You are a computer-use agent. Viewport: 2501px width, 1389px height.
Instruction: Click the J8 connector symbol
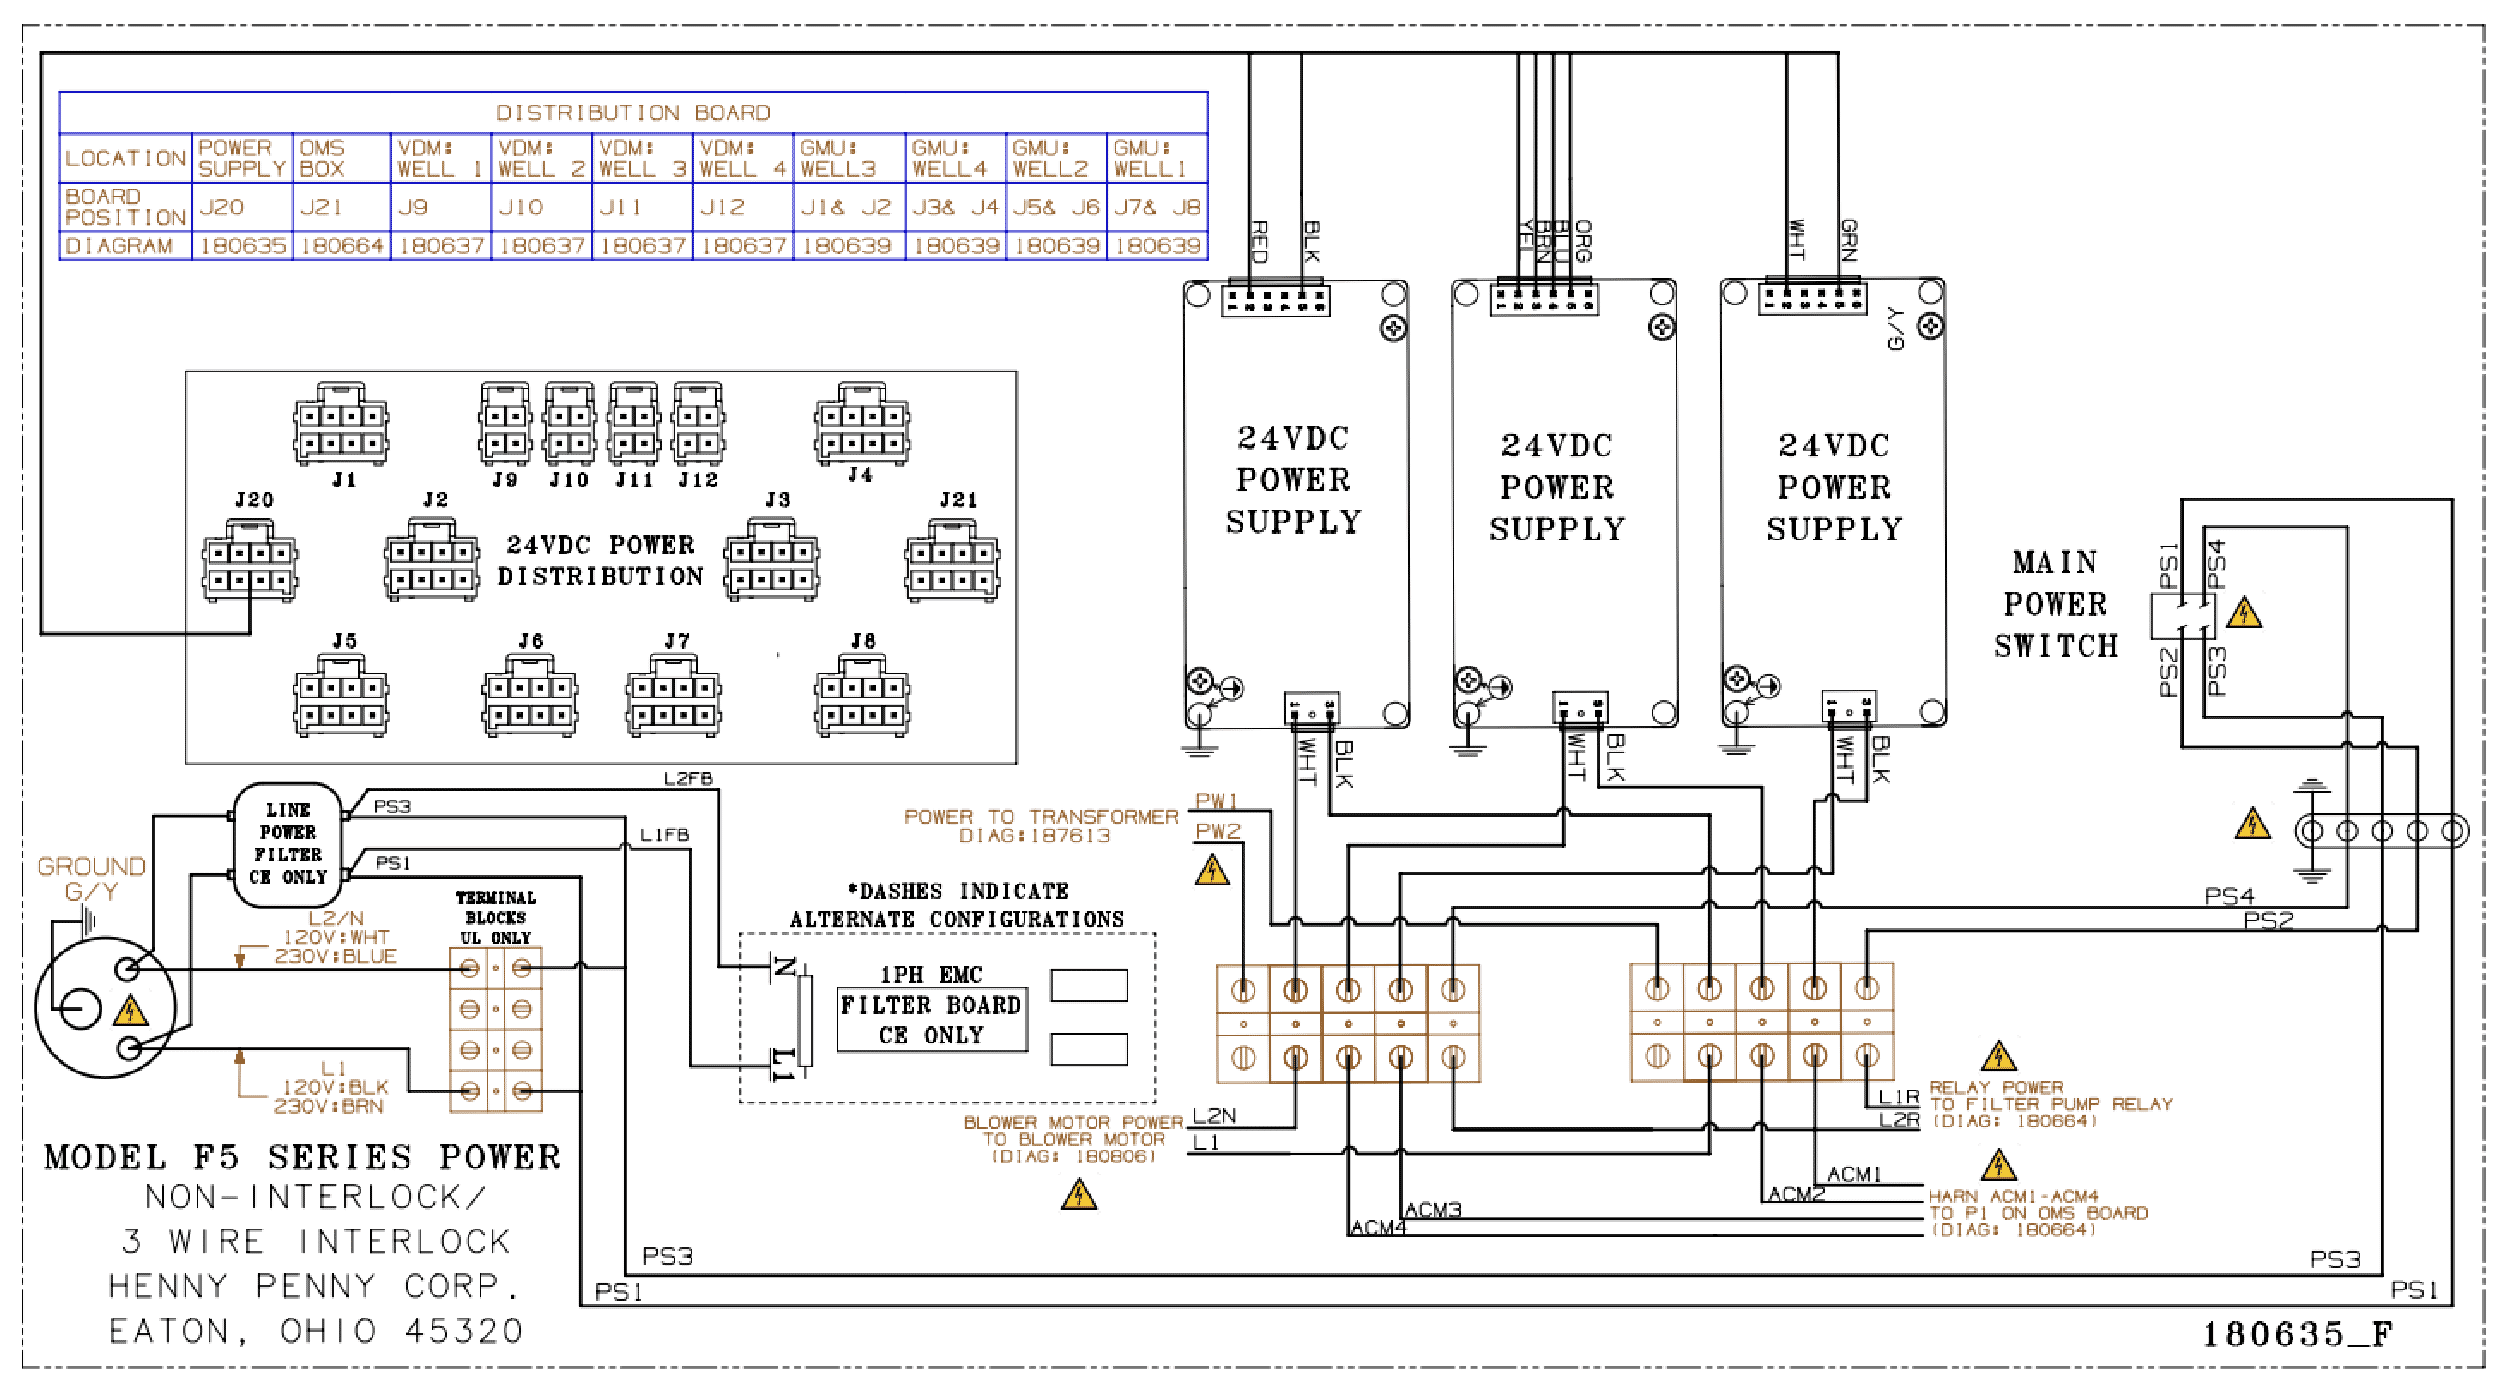click(x=862, y=695)
